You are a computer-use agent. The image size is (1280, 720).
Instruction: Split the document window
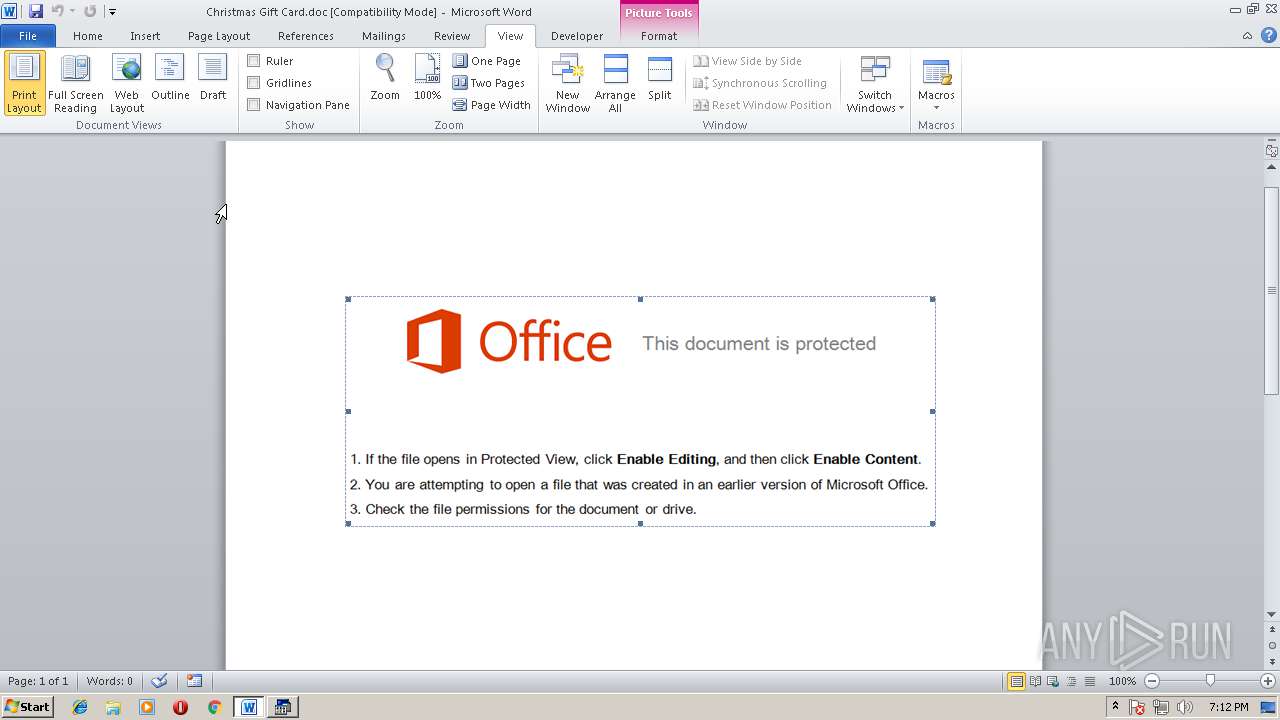(659, 78)
